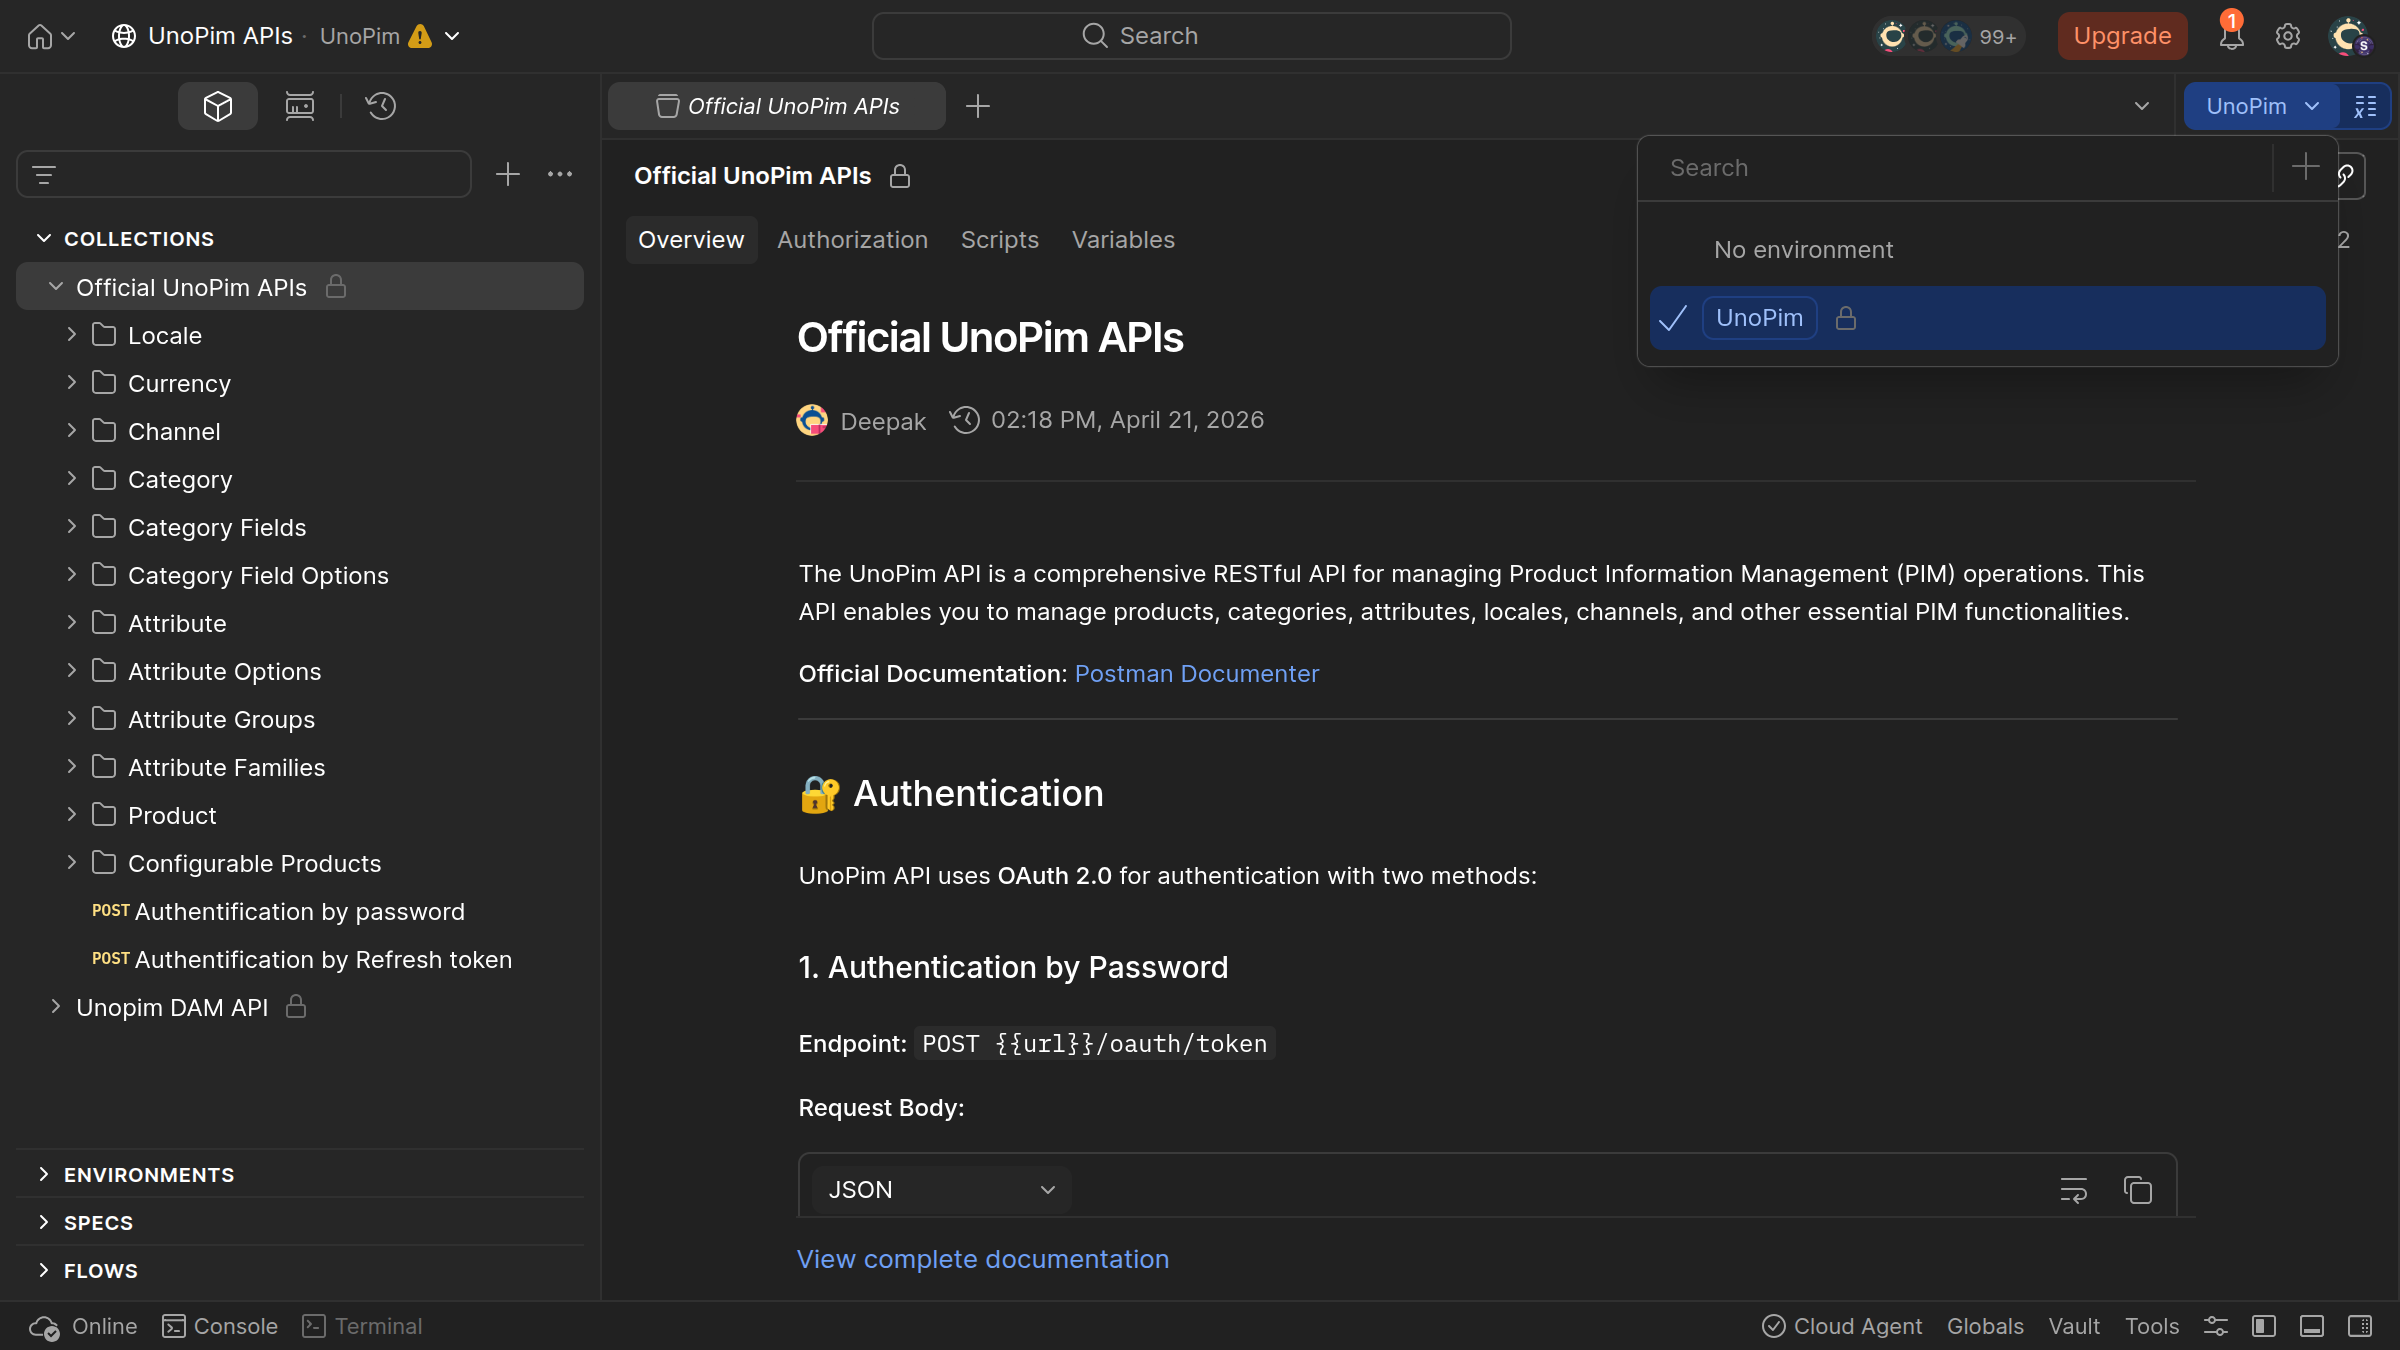The height and width of the screenshot is (1350, 2400).
Task: Open the Postman Documenter link
Action: pos(1197,674)
